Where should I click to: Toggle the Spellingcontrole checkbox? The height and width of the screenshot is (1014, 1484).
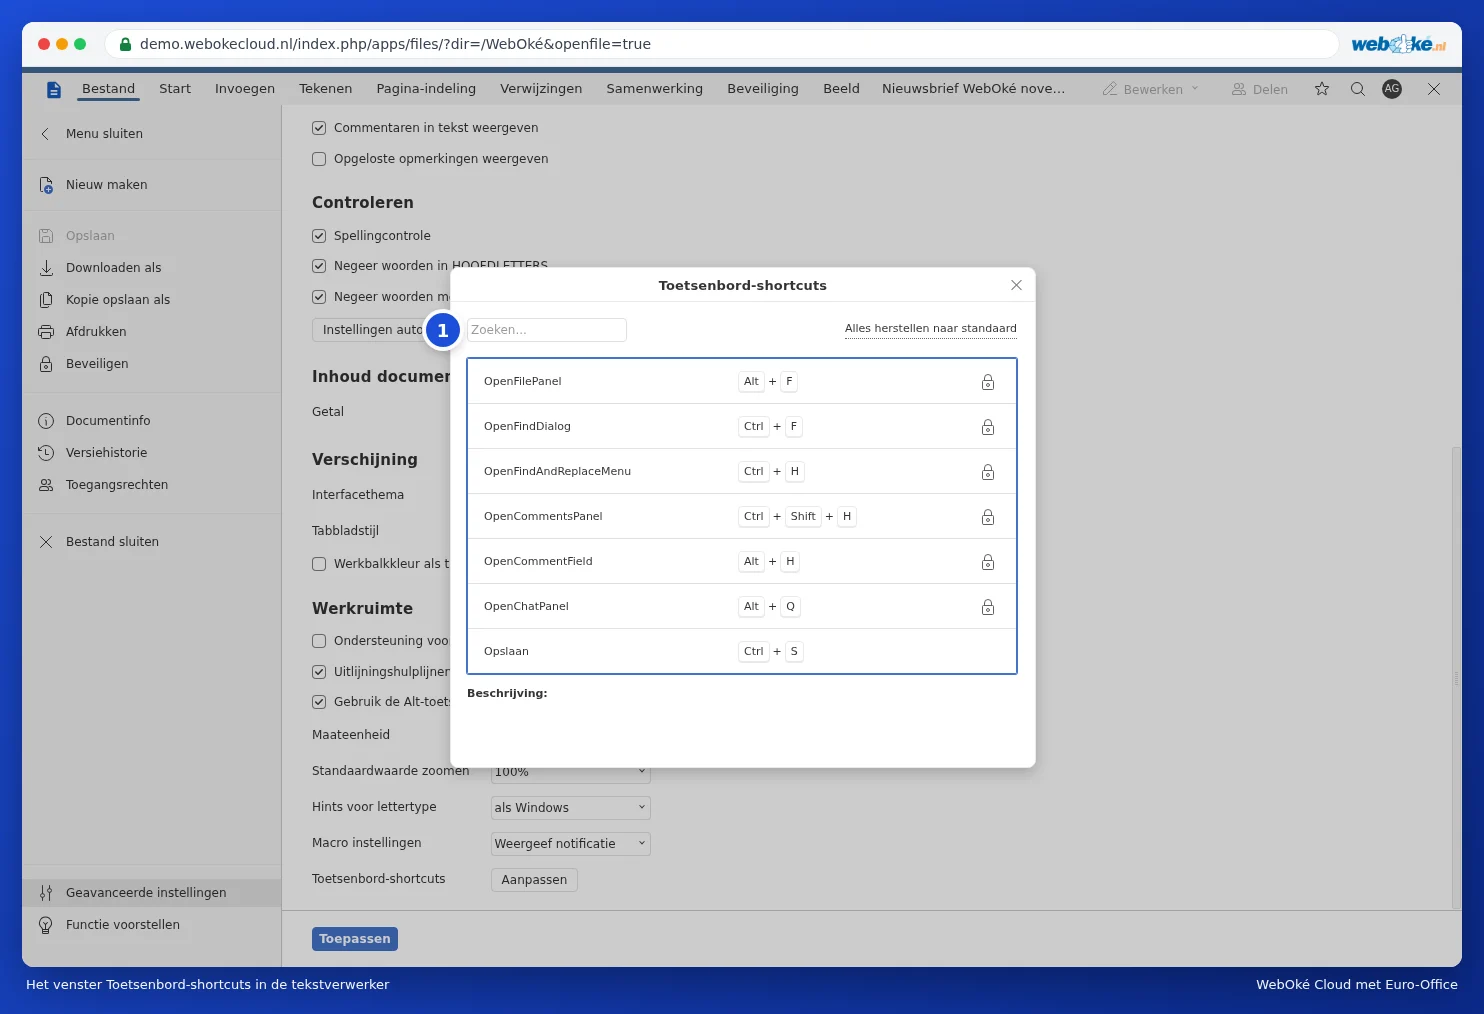click(x=319, y=236)
